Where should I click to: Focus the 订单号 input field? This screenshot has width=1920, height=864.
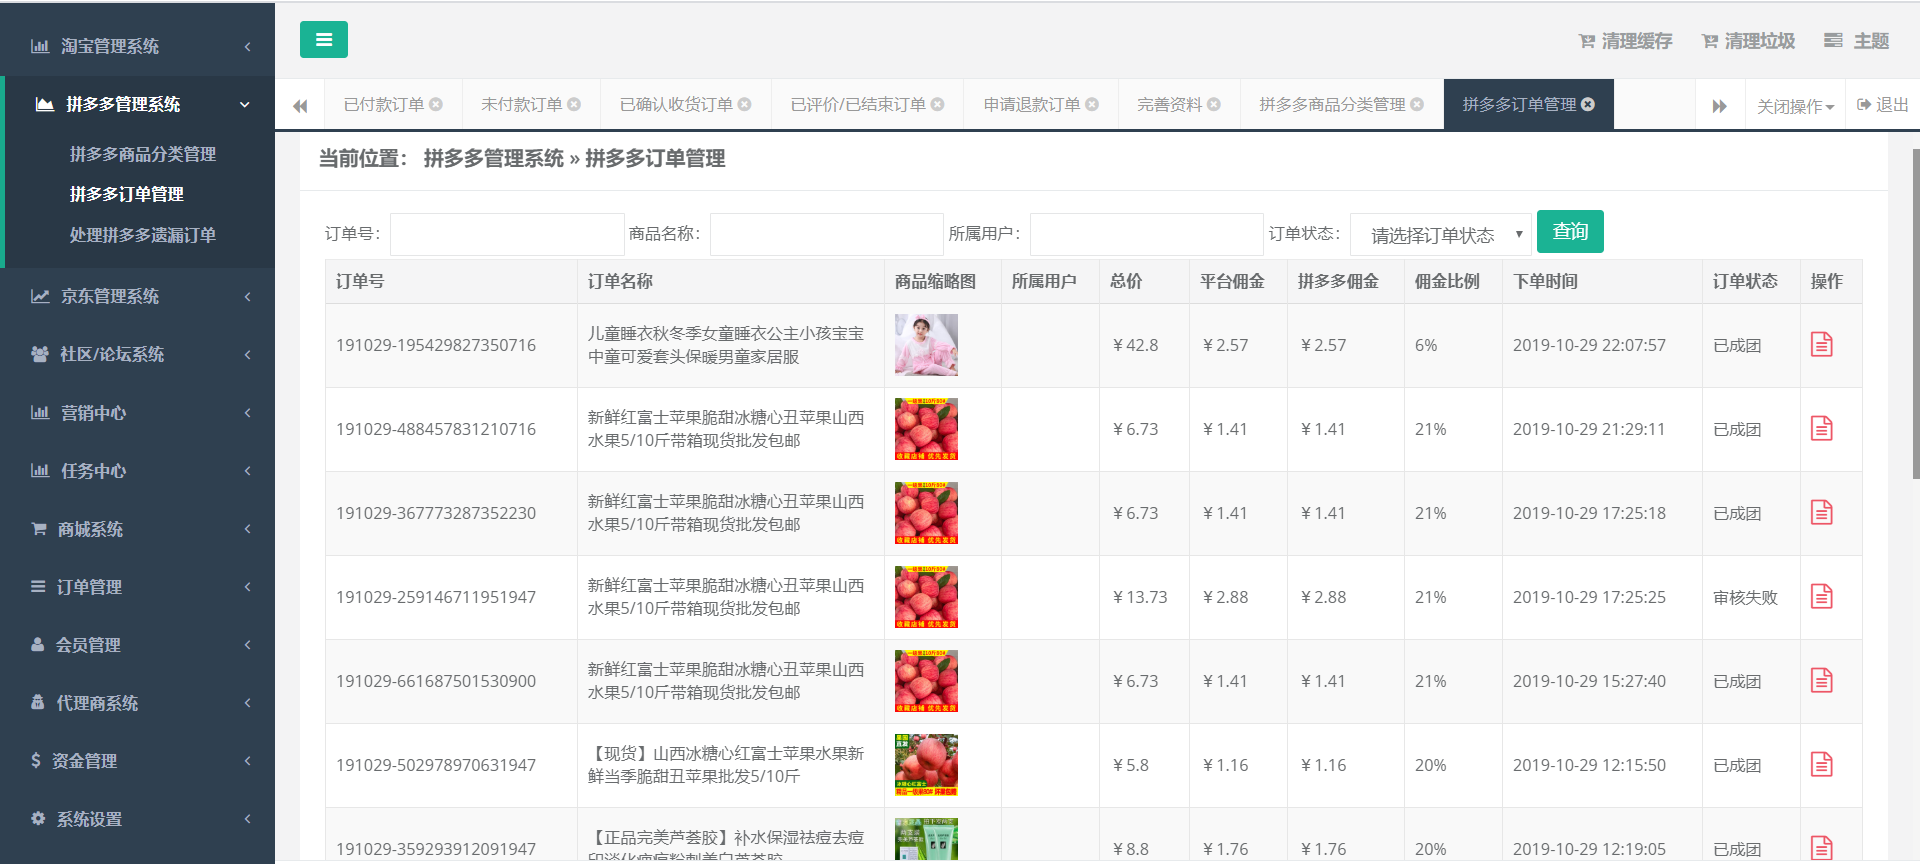click(x=507, y=234)
